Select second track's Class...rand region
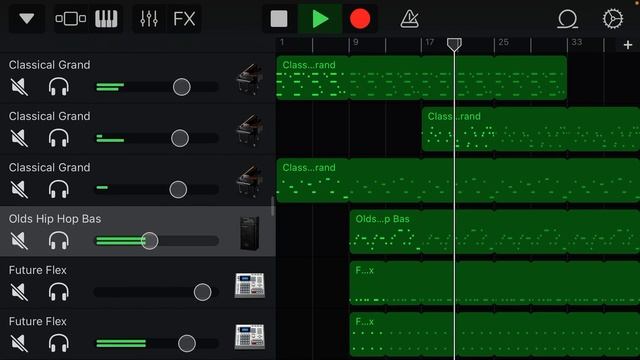Image resolution: width=640 pixels, height=360 pixels. pos(531,129)
